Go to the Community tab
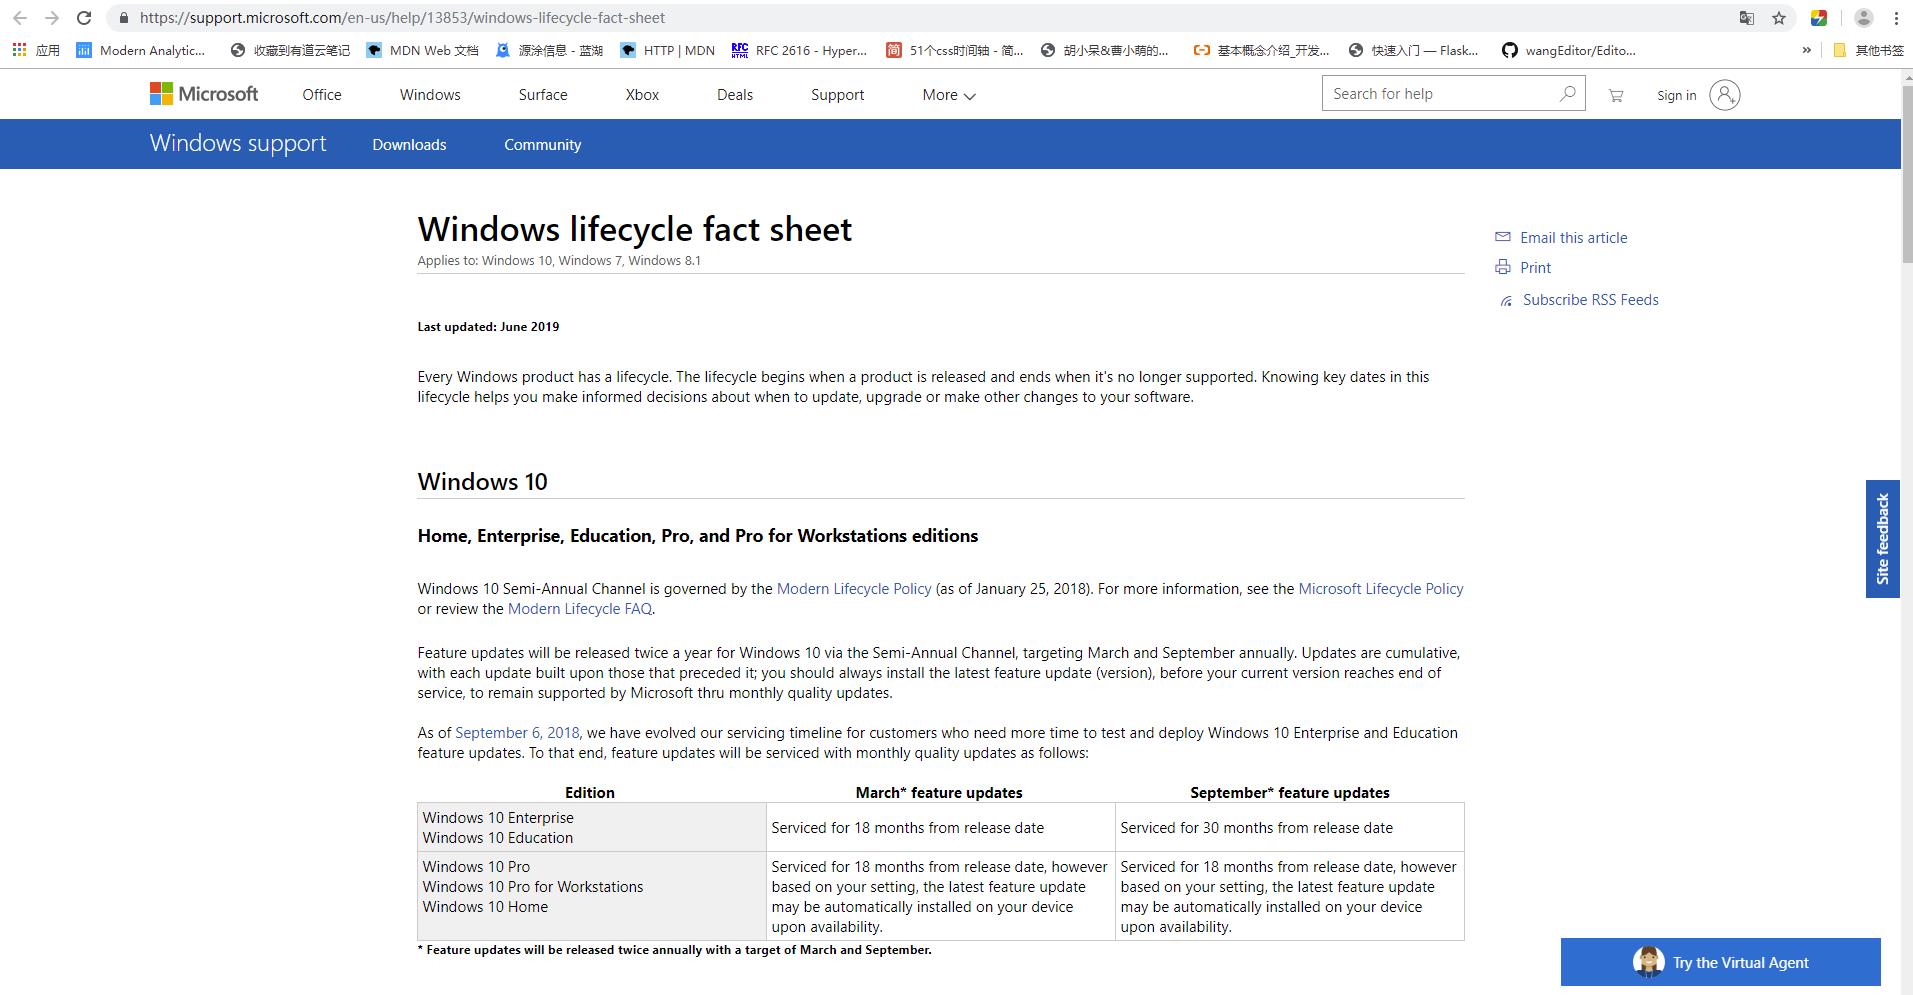This screenshot has width=1913, height=995. click(x=542, y=144)
